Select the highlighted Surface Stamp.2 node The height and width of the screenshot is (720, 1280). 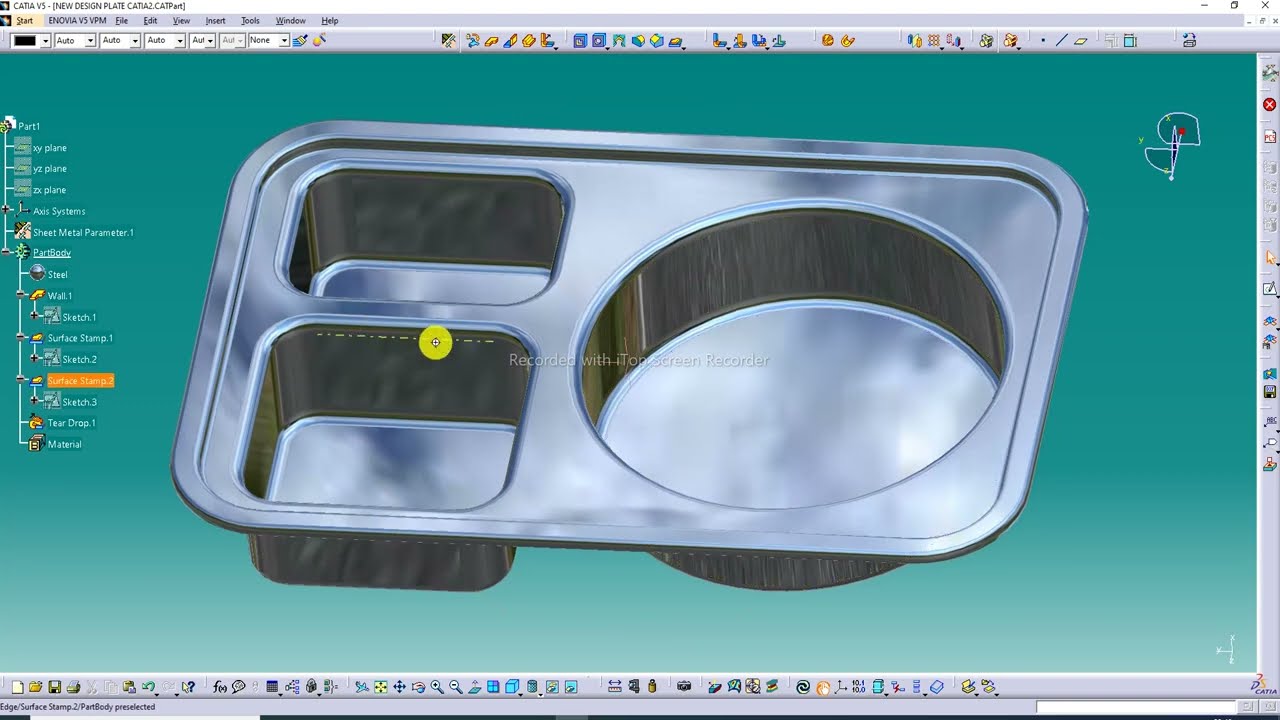tap(80, 381)
